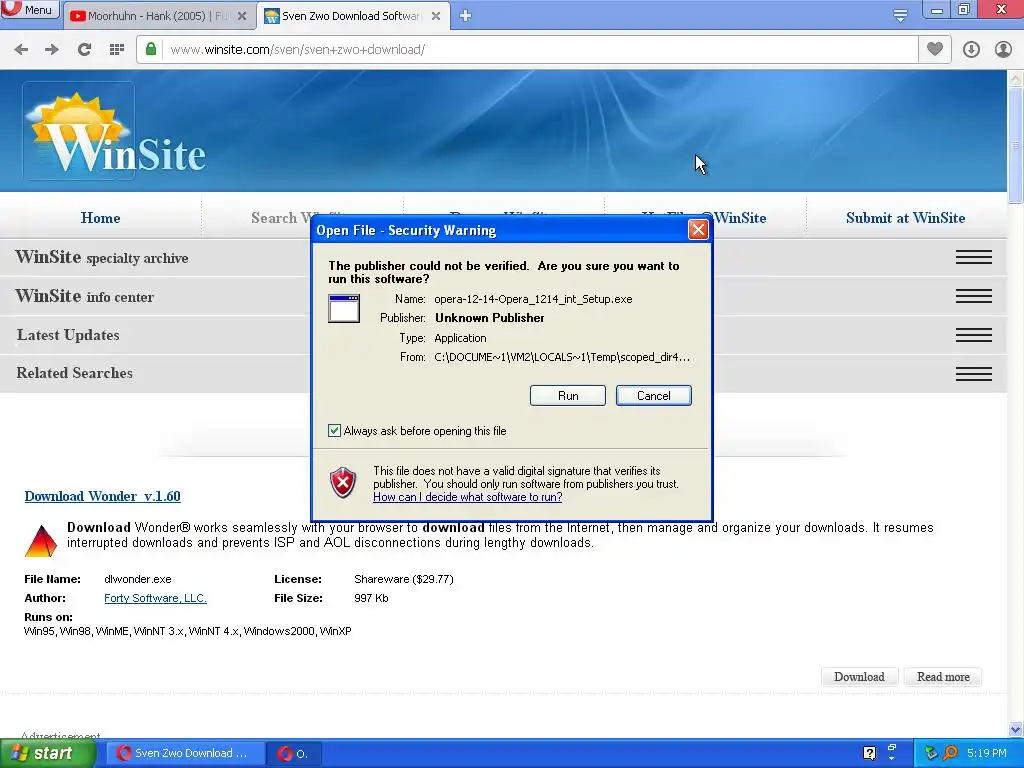
Task: Click the Download button for Download Wonder
Action: tap(859, 677)
